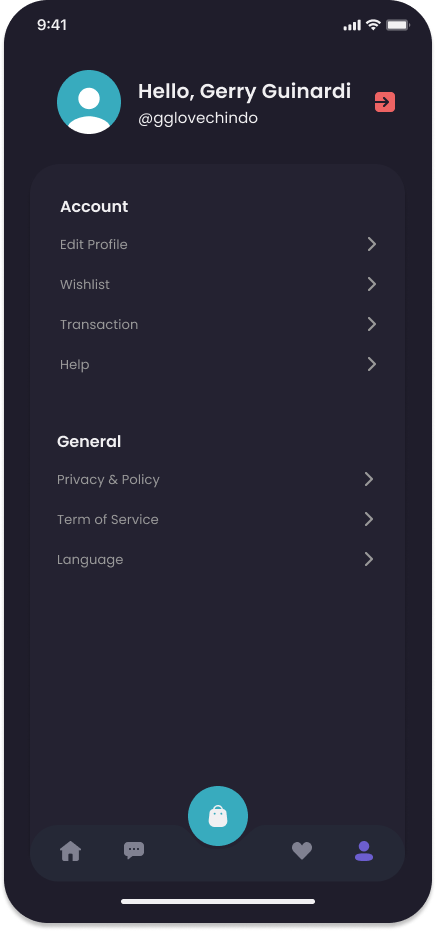Screen dimensions: 436x931
Task: Tap the battery status icon
Action: click(398, 25)
